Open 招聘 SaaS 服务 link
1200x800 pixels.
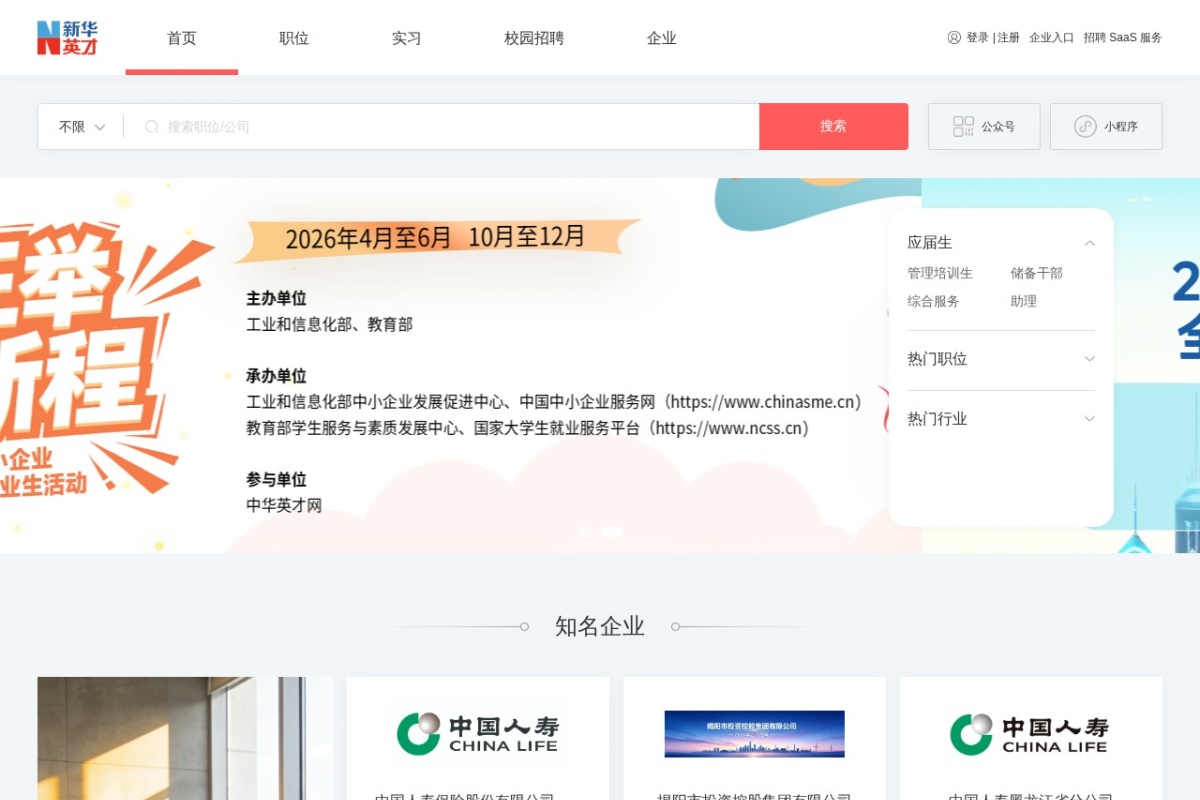click(1123, 38)
